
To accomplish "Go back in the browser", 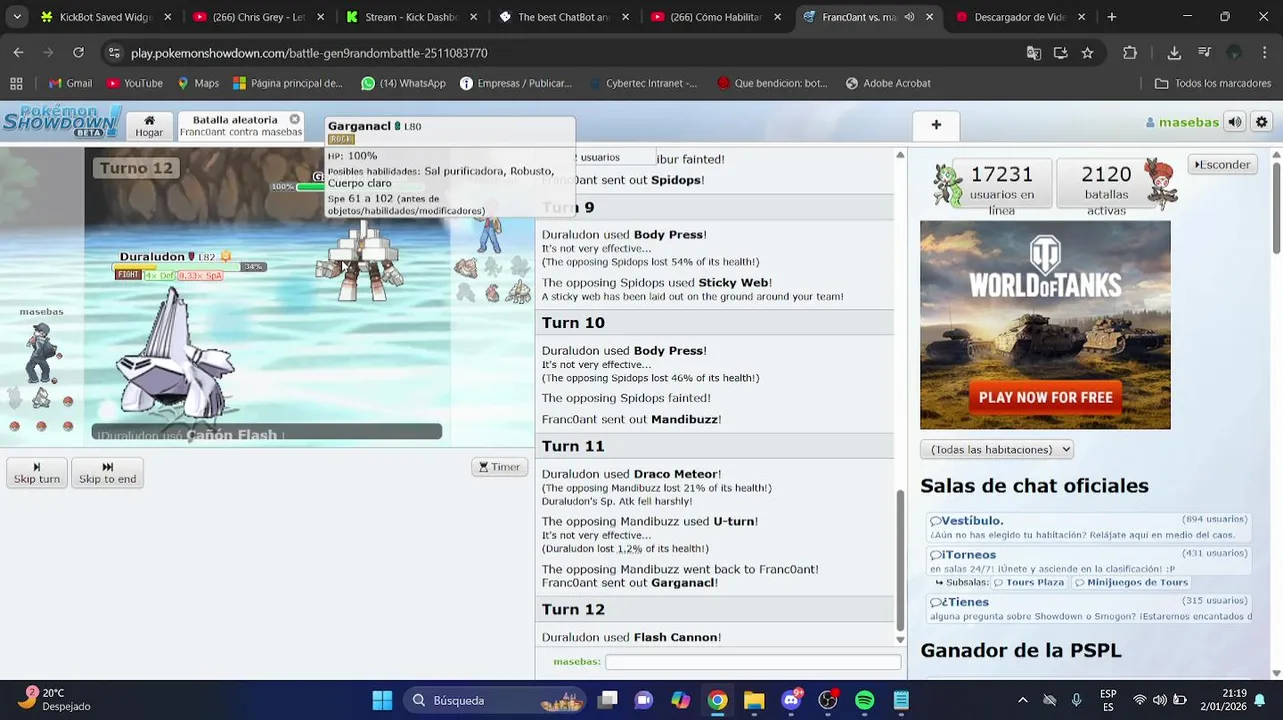I will (x=19, y=53).
